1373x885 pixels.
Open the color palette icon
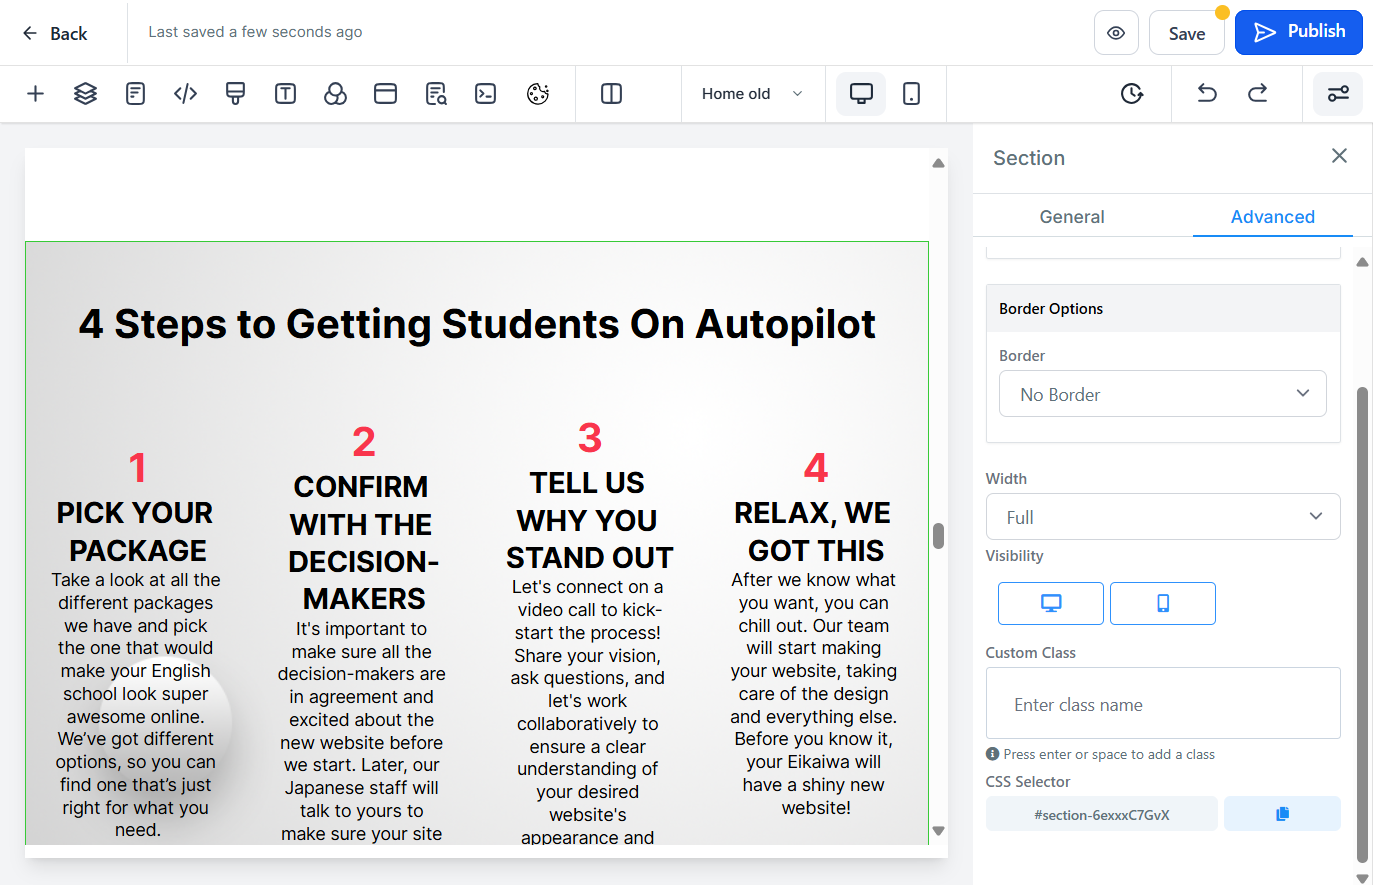pos(538,94)
